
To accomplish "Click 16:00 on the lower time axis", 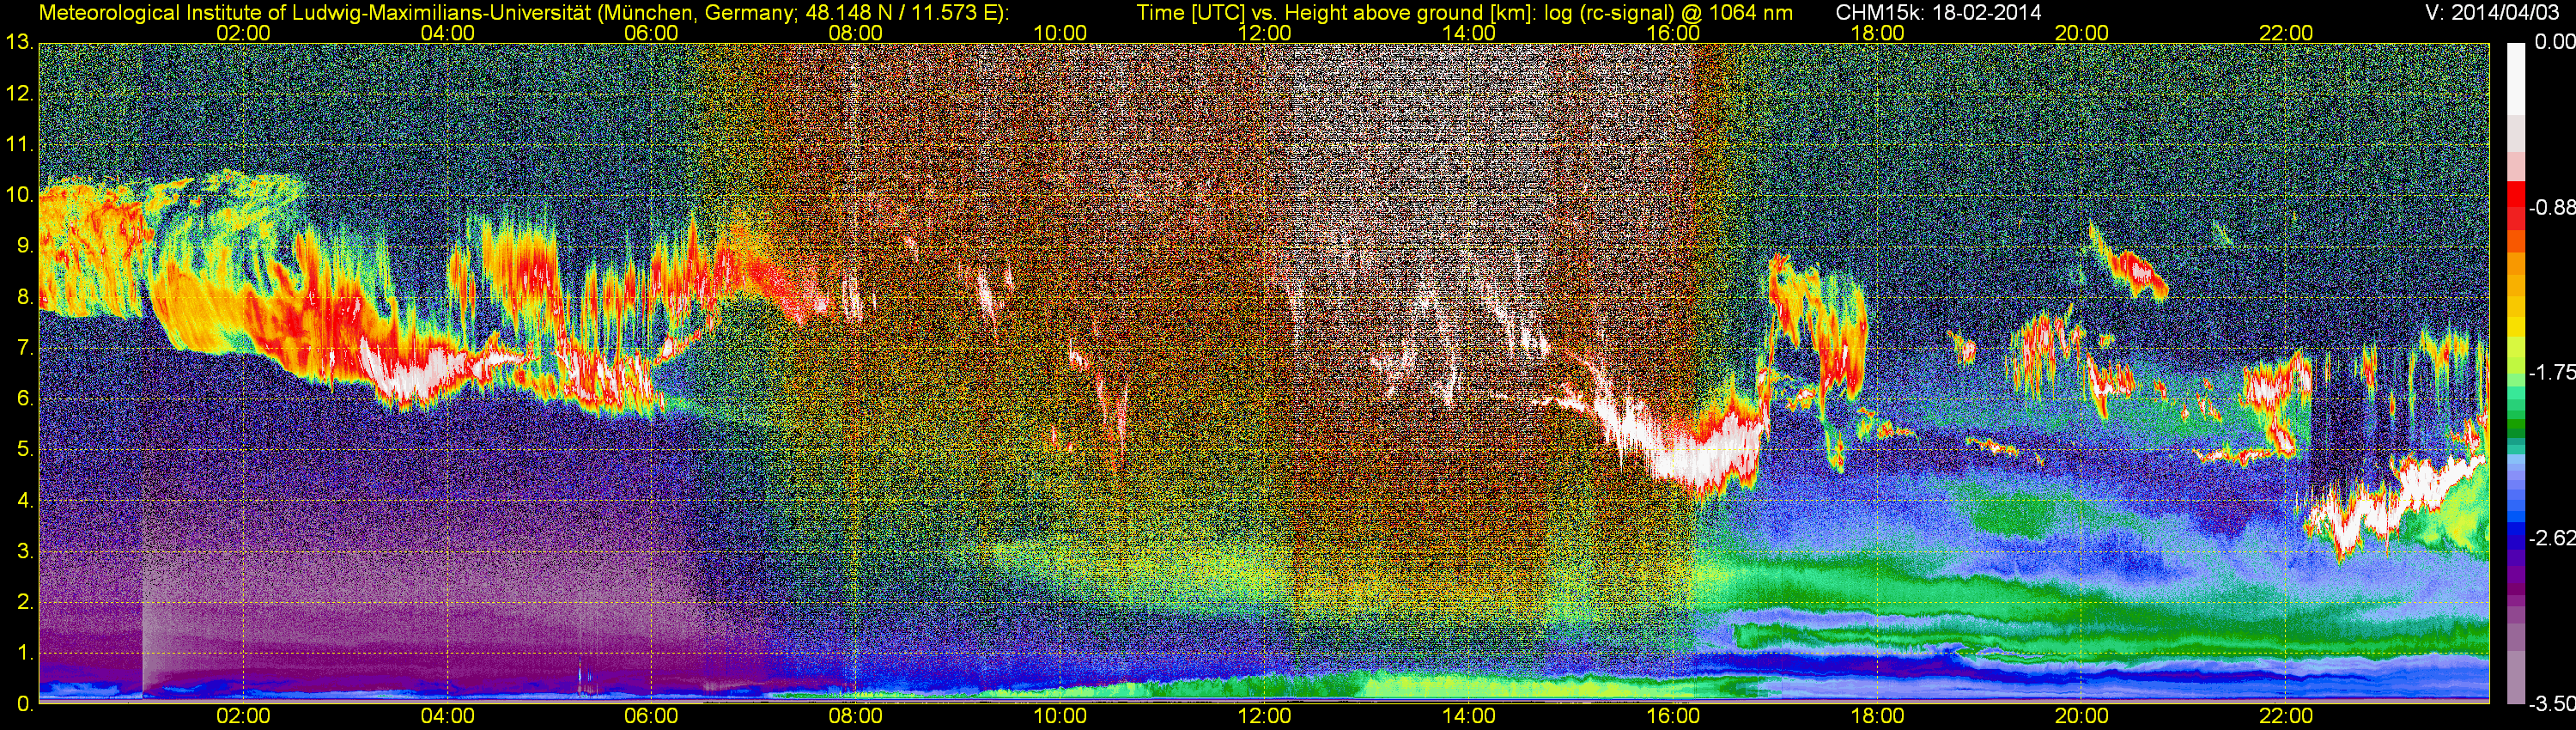I will tap(1673, 717).
